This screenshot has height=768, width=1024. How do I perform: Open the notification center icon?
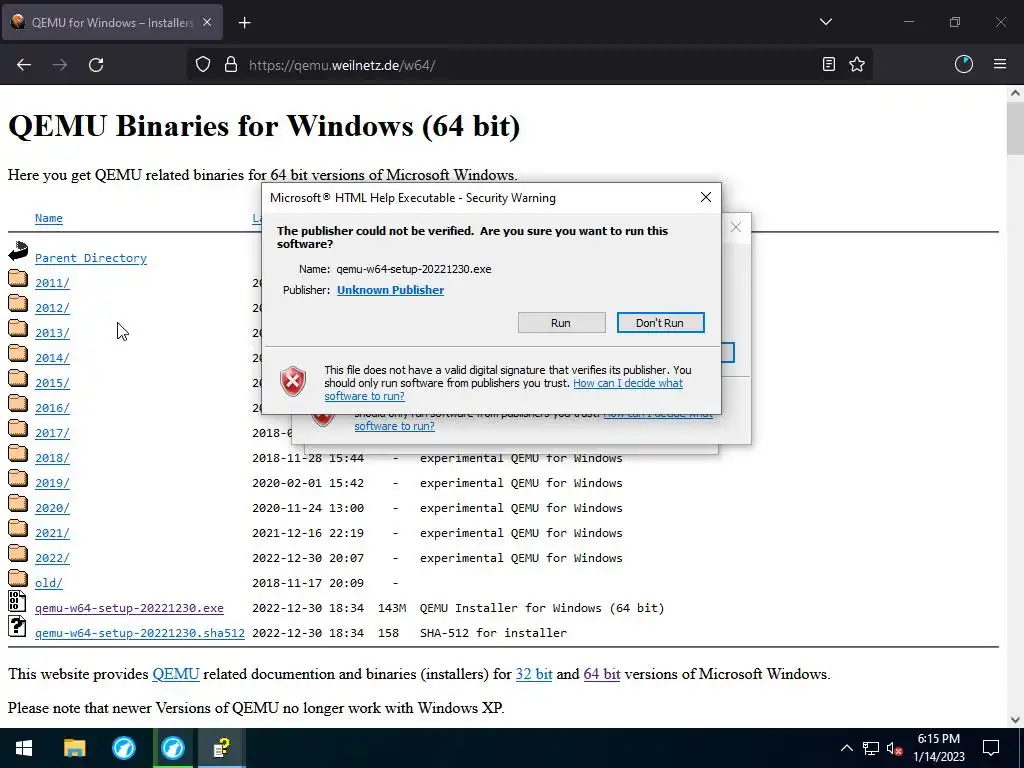tap(991, 748)
